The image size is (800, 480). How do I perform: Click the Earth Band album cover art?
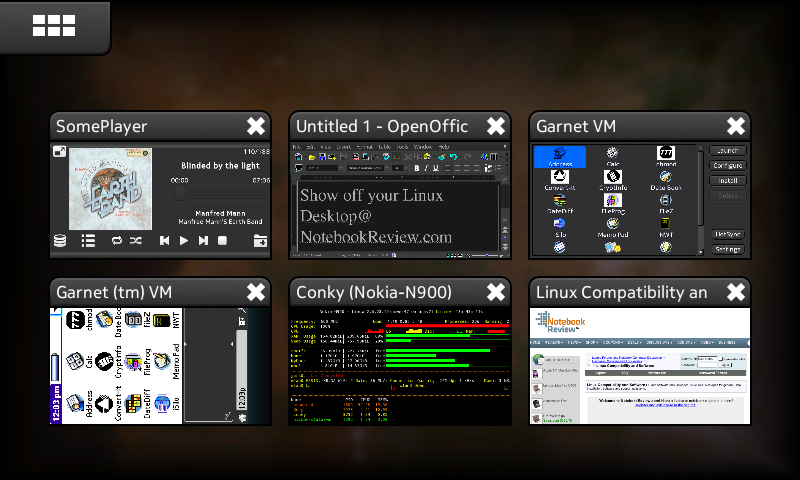point(110,189)
